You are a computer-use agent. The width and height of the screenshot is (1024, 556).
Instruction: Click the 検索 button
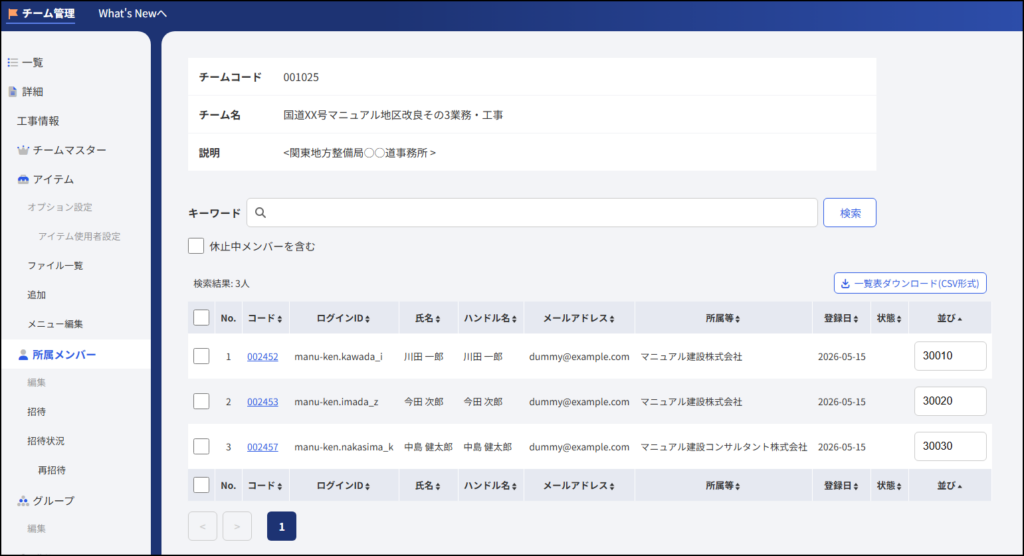click(850, 213)
